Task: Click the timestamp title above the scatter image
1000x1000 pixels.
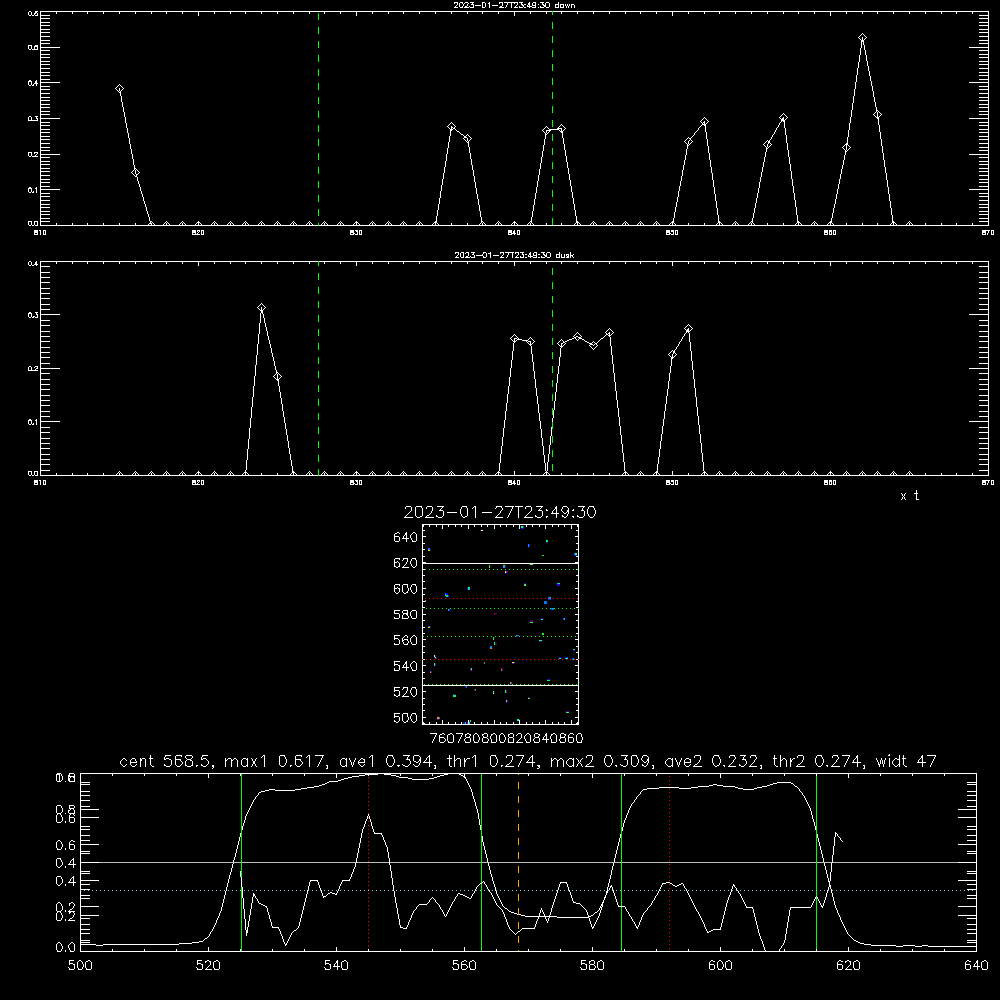Action: point(500,512)
